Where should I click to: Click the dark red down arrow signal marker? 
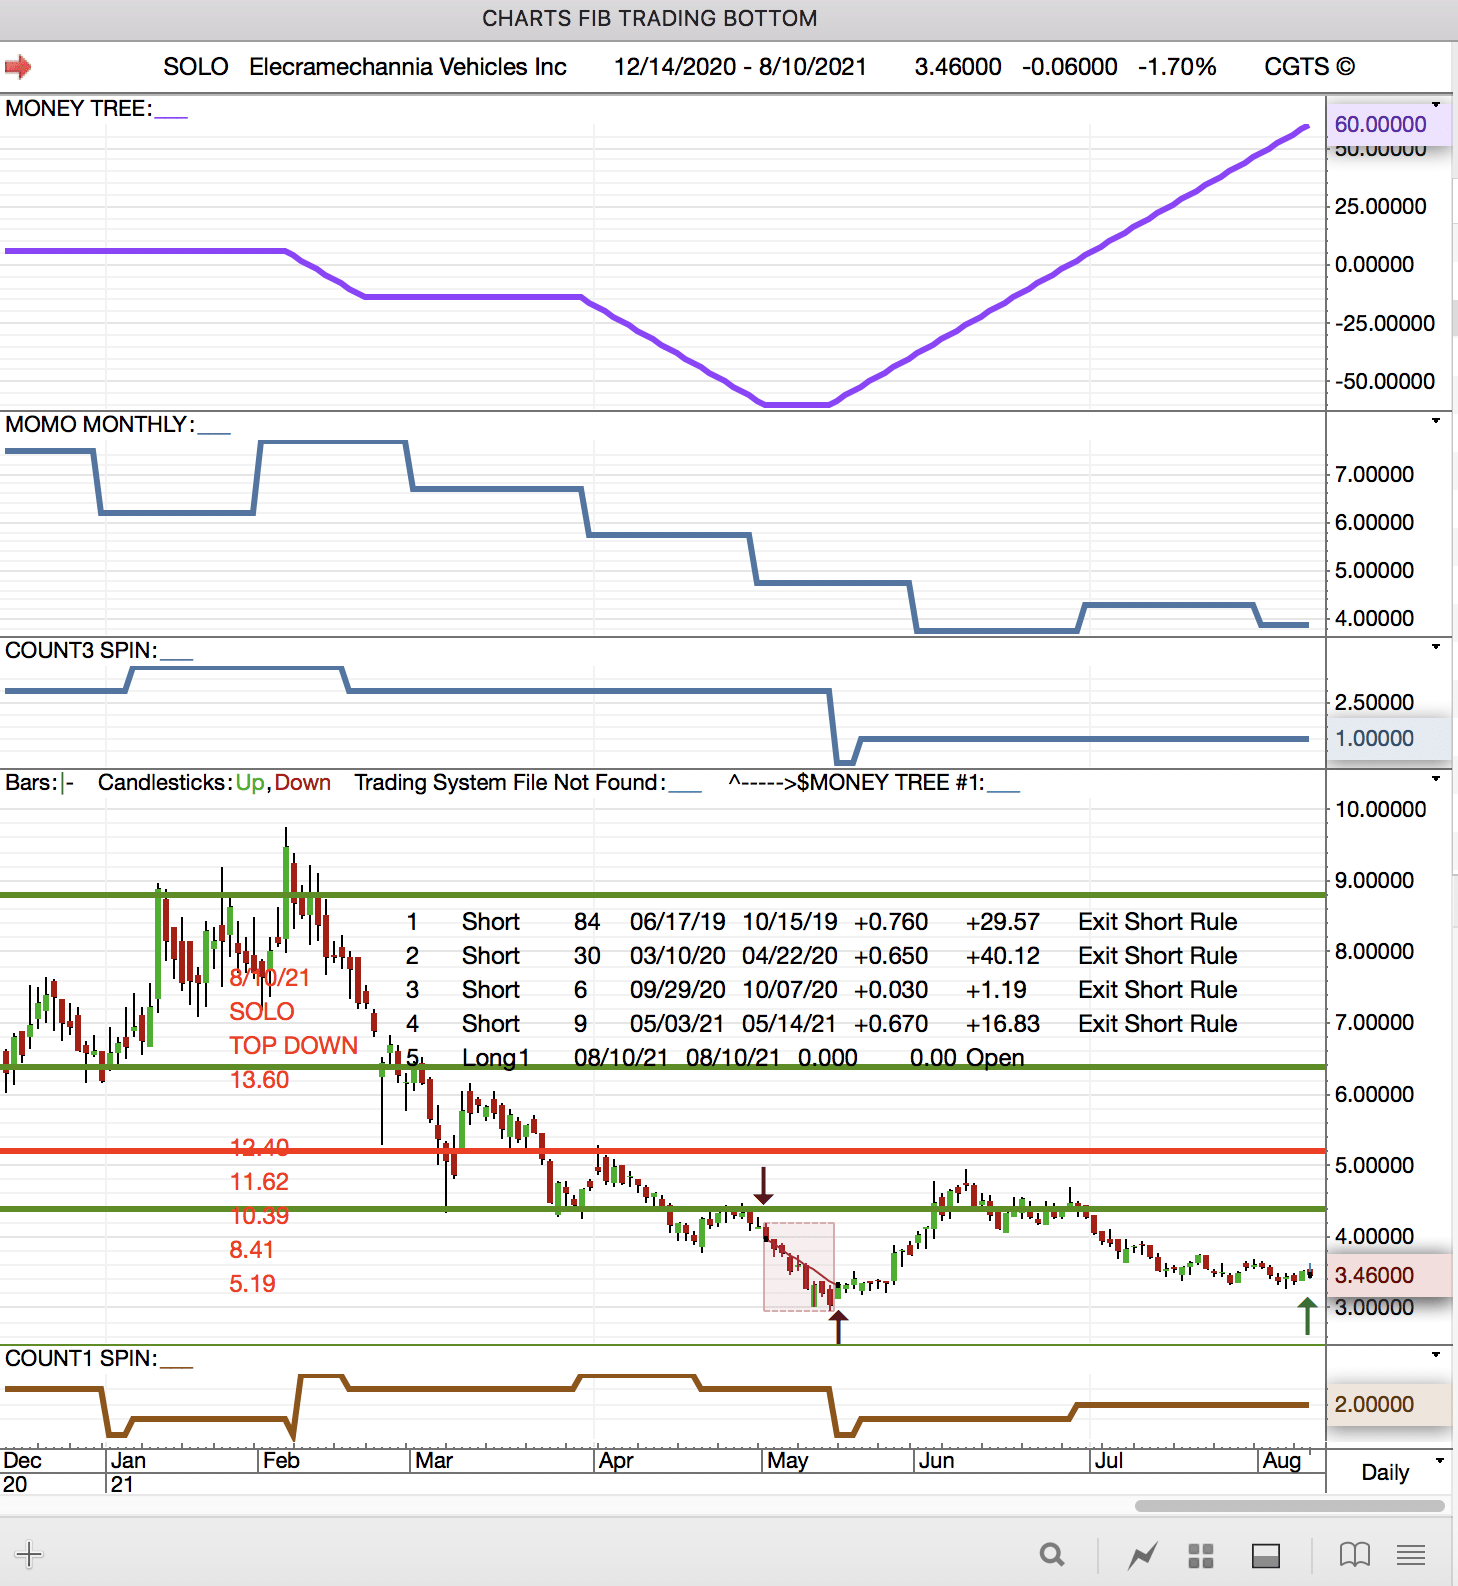pyautogui.click(x=763, y=1185)
